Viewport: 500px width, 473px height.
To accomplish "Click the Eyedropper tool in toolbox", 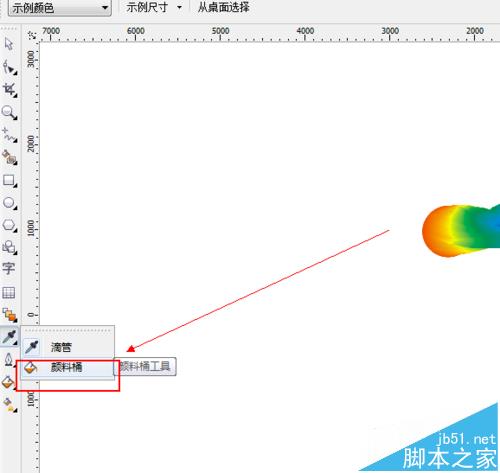I will tap(9, 337).
